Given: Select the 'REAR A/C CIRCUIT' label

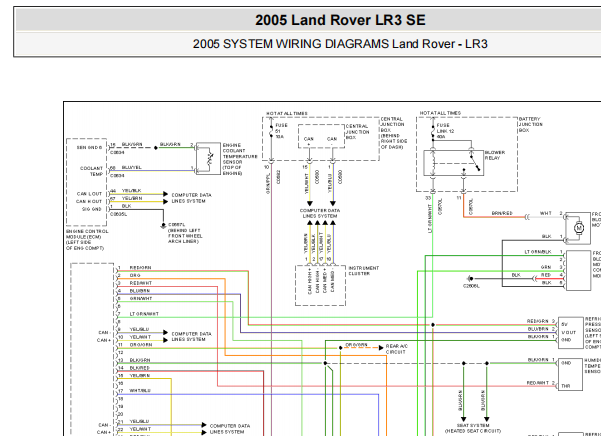Looking at the screenshot, I should coord(397,349).
